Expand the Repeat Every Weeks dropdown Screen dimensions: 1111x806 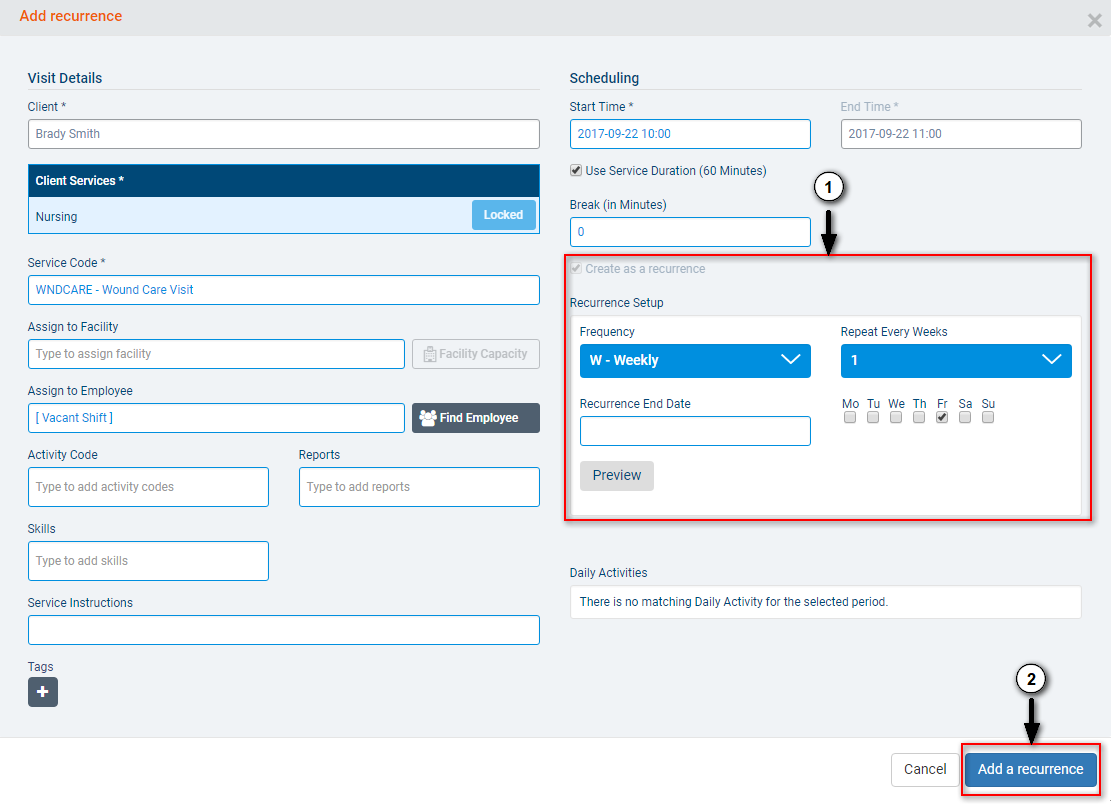pyautogui.click(x=955, y=360)
